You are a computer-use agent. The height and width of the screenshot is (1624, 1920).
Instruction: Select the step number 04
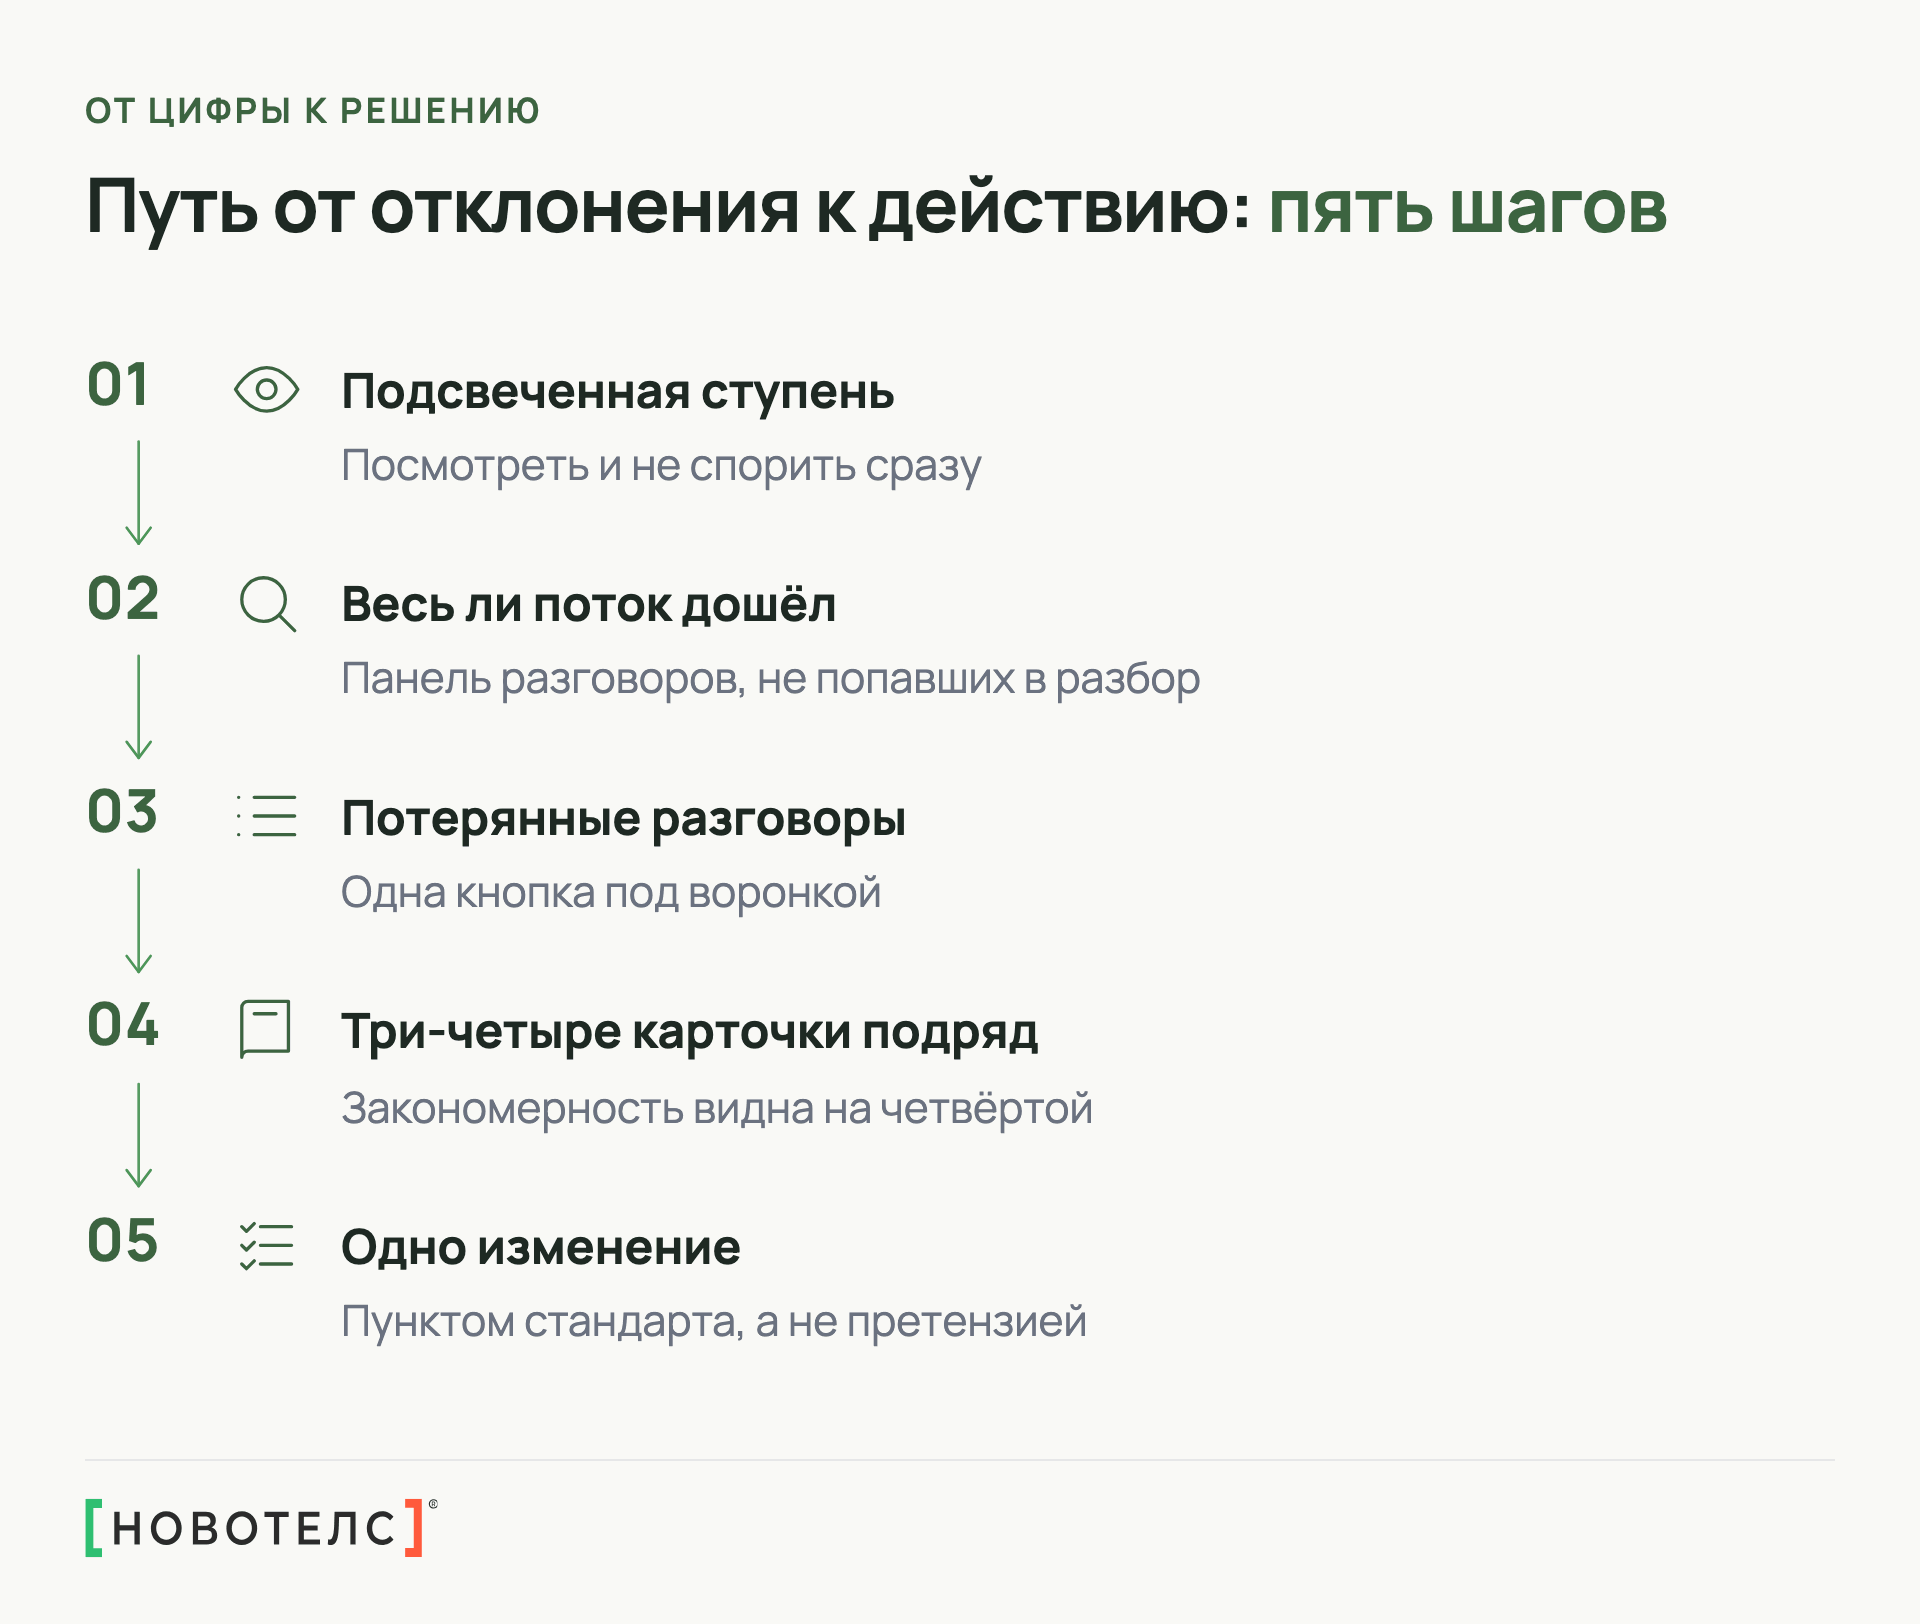(123, 1025)
